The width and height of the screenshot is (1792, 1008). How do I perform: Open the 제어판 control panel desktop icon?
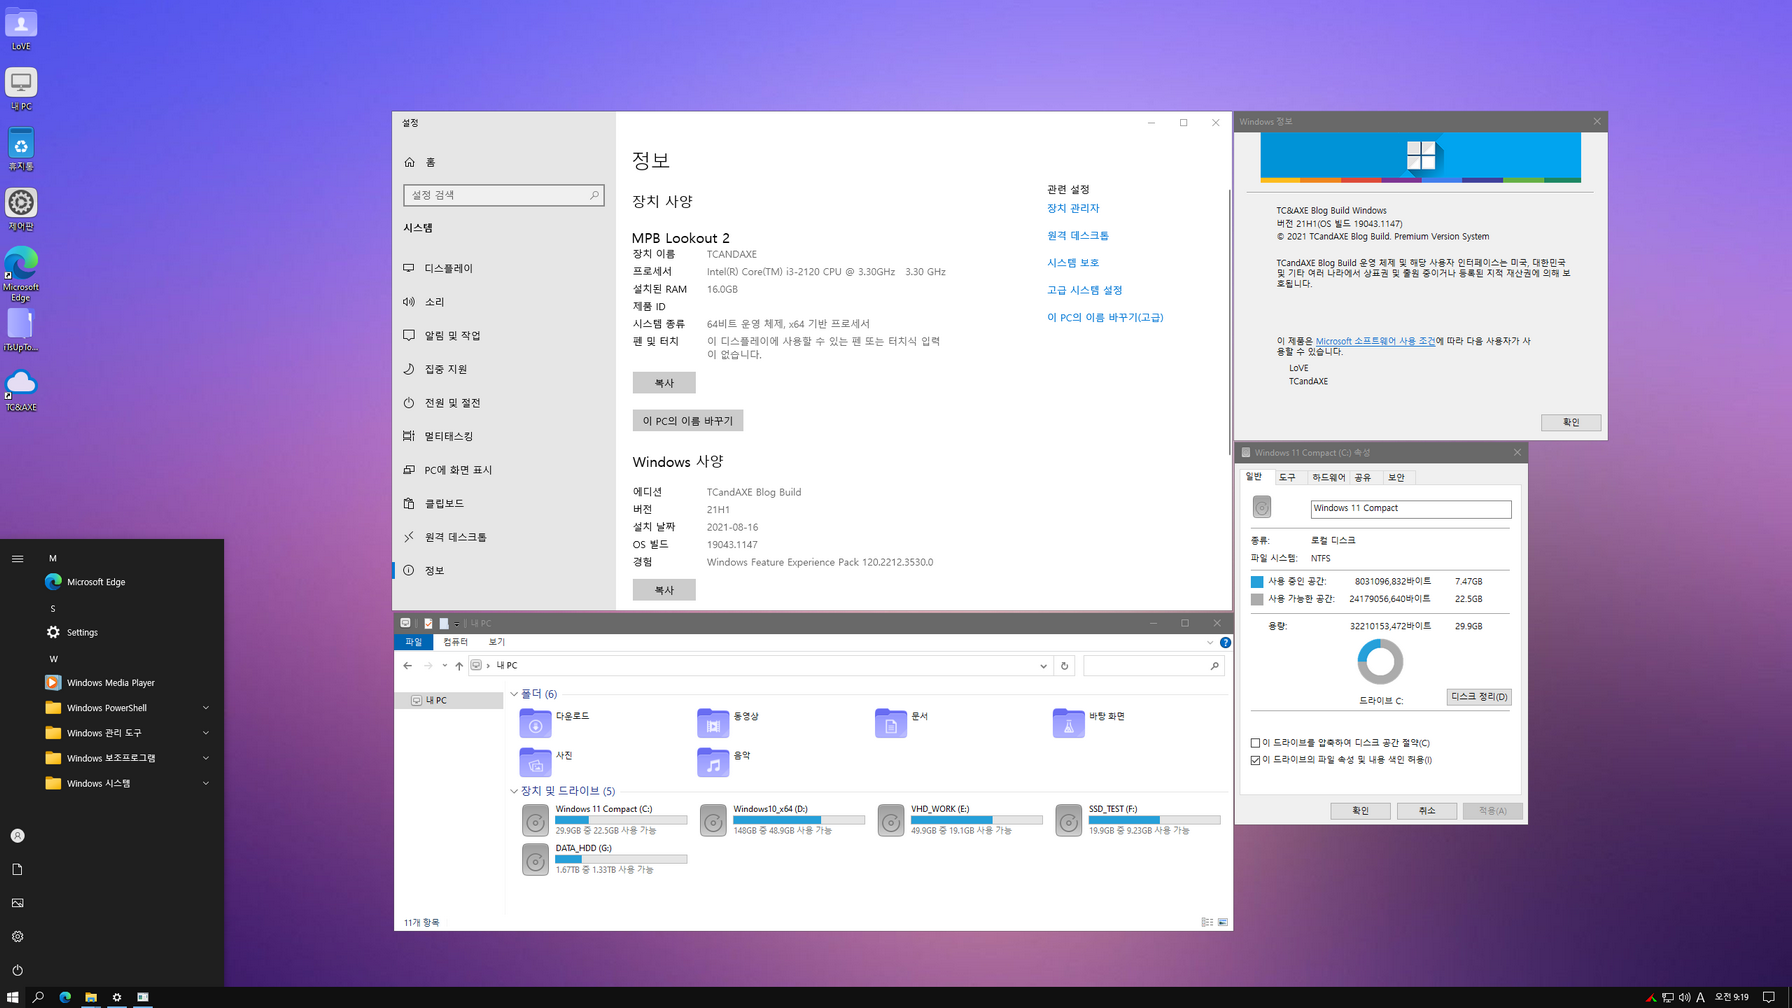[x=21, y=209]
